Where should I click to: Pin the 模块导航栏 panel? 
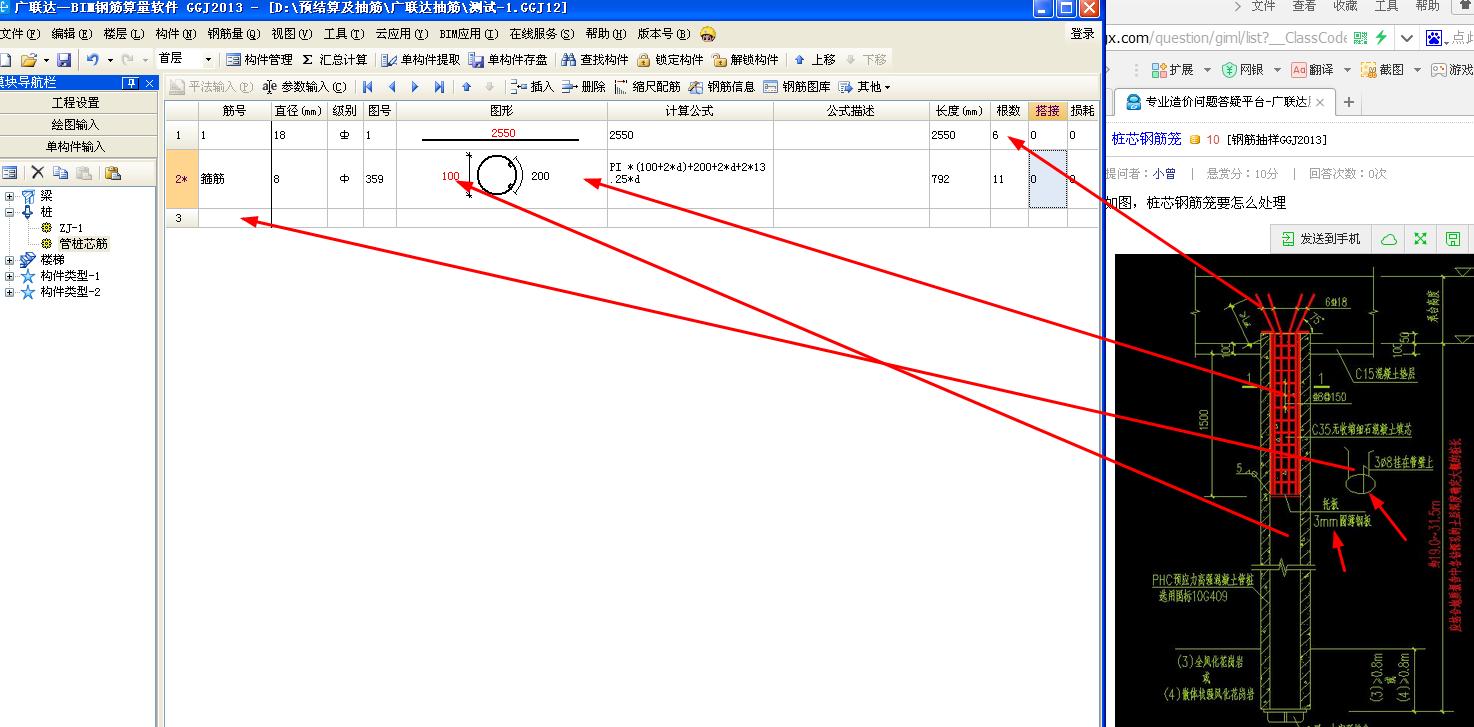(130, 83)
